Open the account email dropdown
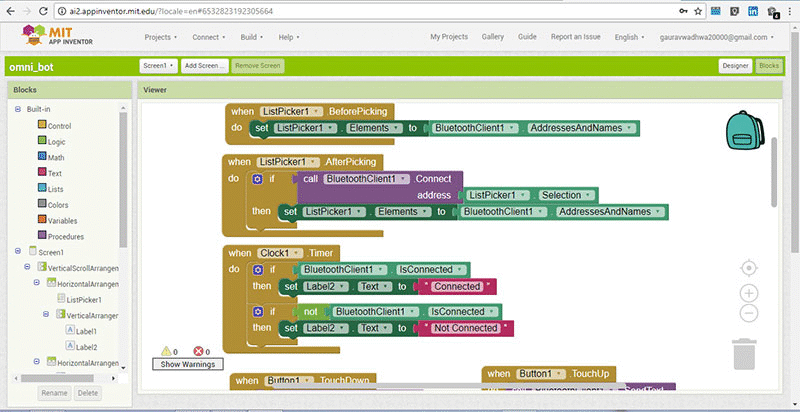Image resolution: width=800 pixels, height=412 pixels. coord(717,37)
